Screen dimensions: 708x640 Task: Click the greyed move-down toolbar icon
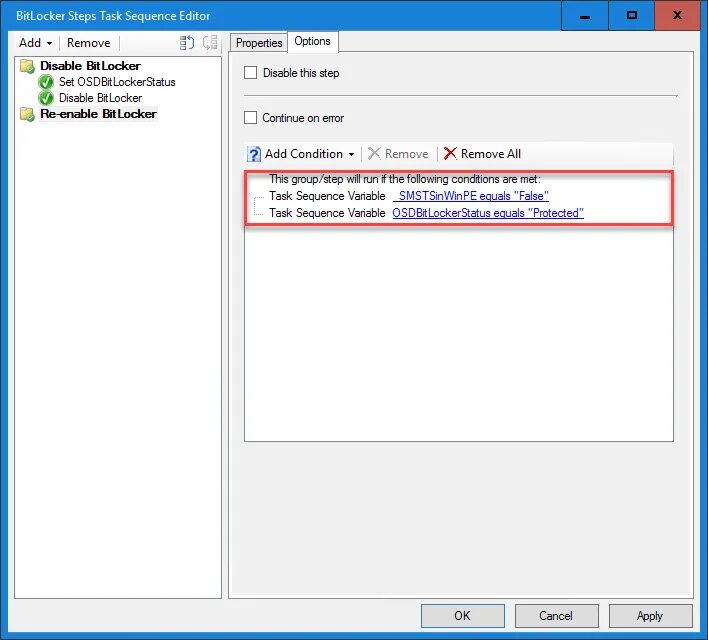210,43
